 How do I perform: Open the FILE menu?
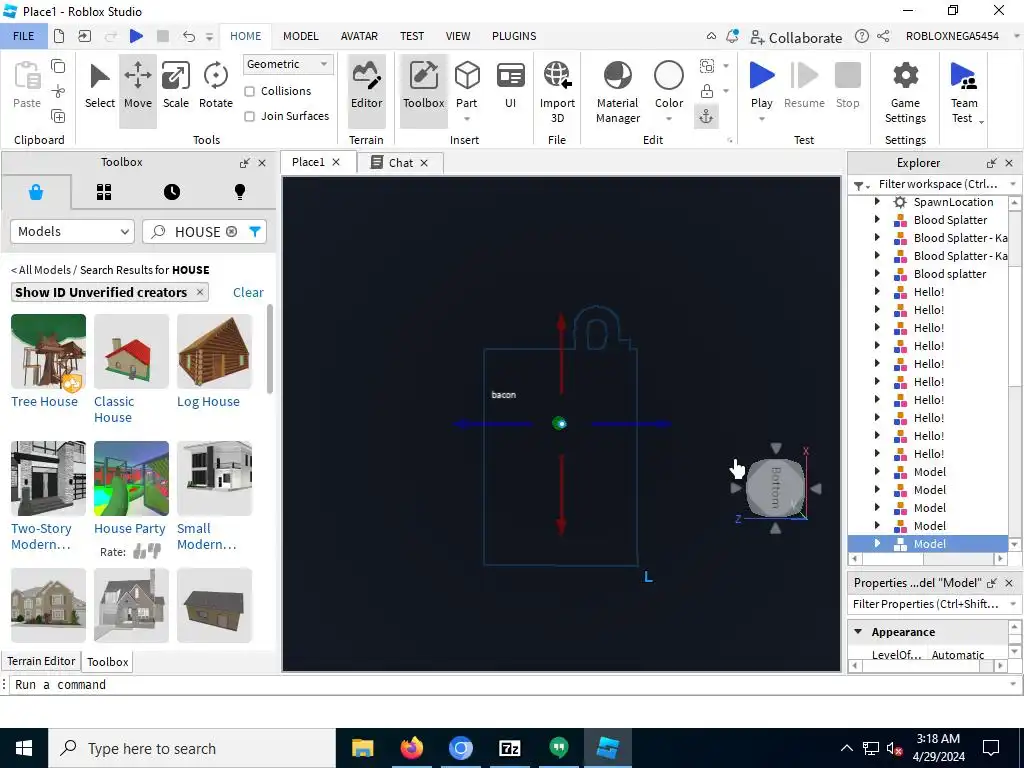(24, 36)
